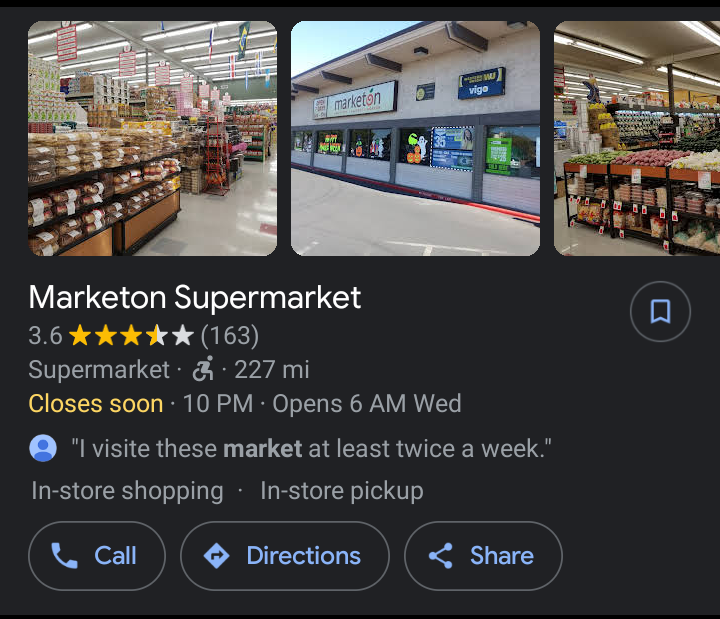Tap "Opens 6 AM Wed" hours text

pyautogui.click(x=367, y=404)
